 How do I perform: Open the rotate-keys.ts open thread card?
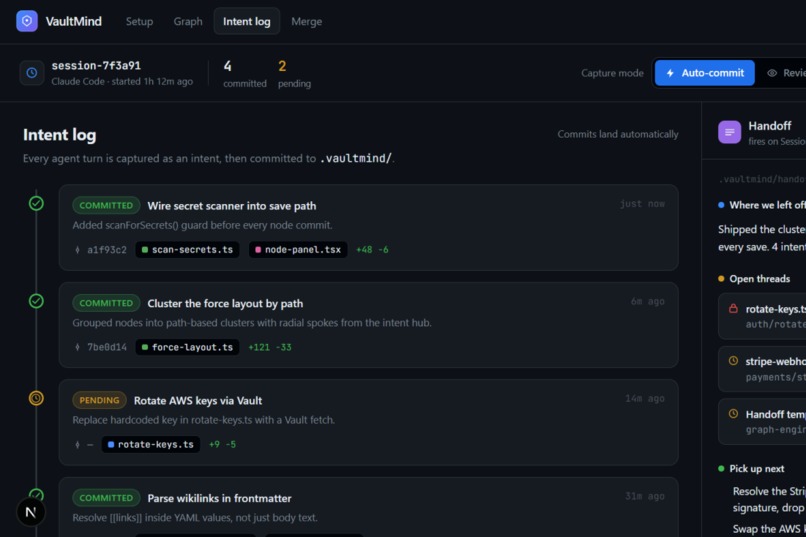coord(762,317)
